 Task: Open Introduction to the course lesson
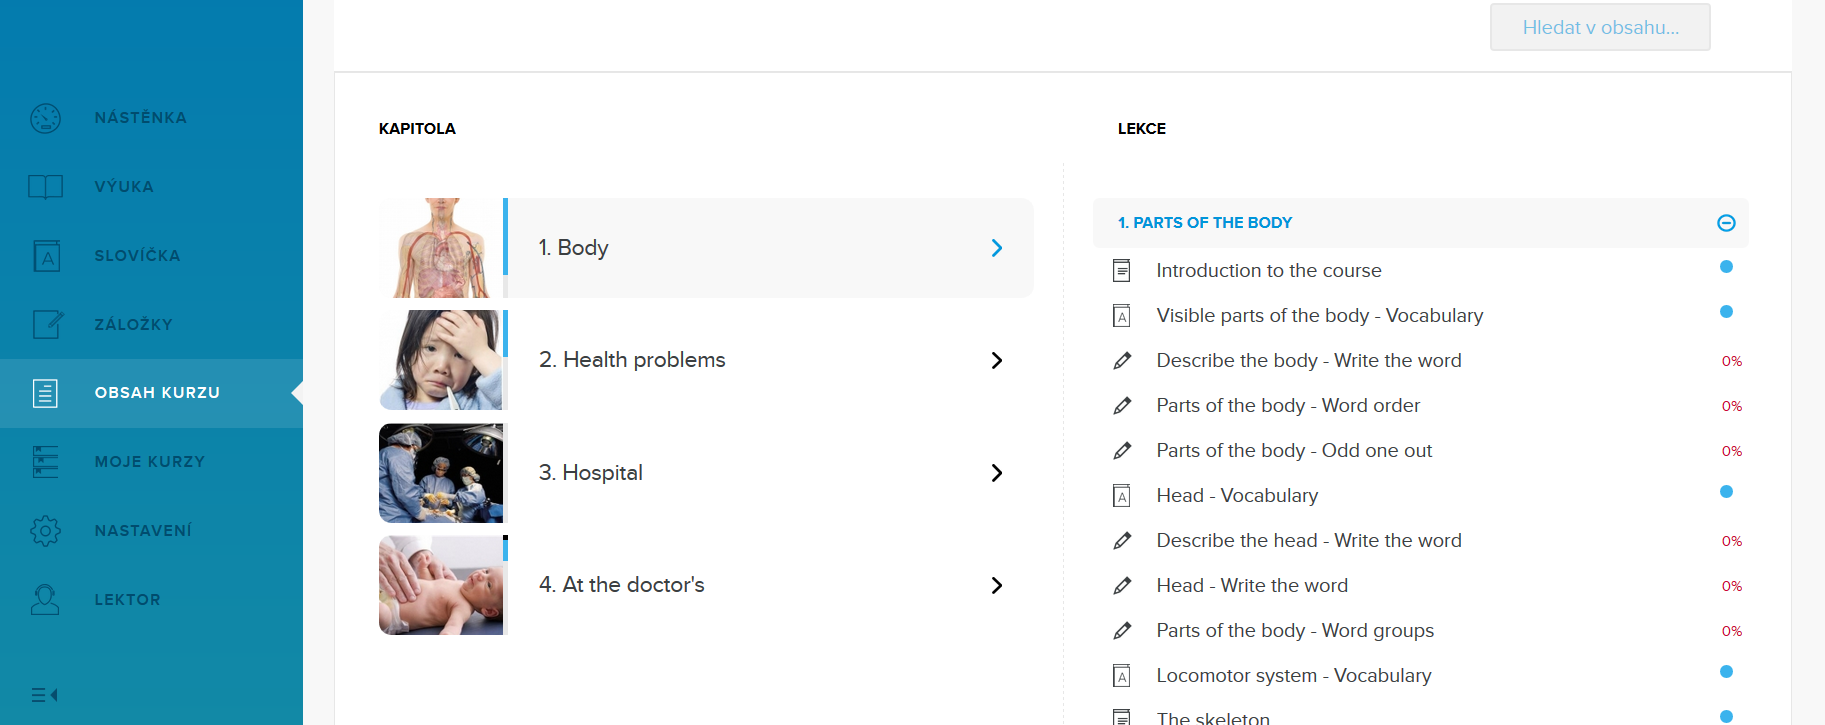(x=1268, y=271)
